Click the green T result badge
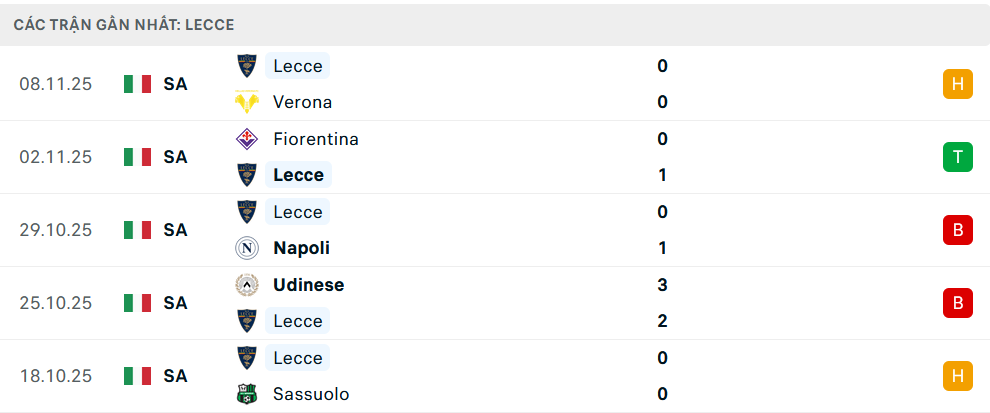The width and height of the screenshot is (990, 413). (x=957, y=157)
